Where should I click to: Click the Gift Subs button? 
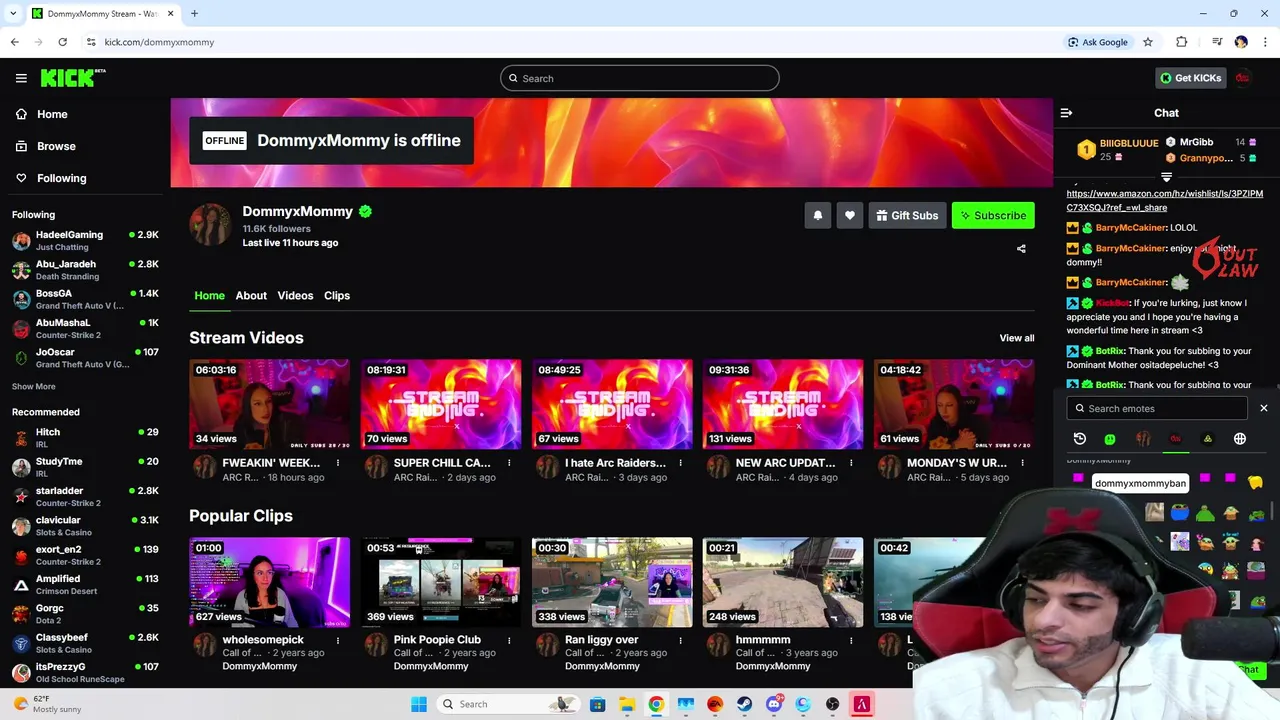(907, 215)
